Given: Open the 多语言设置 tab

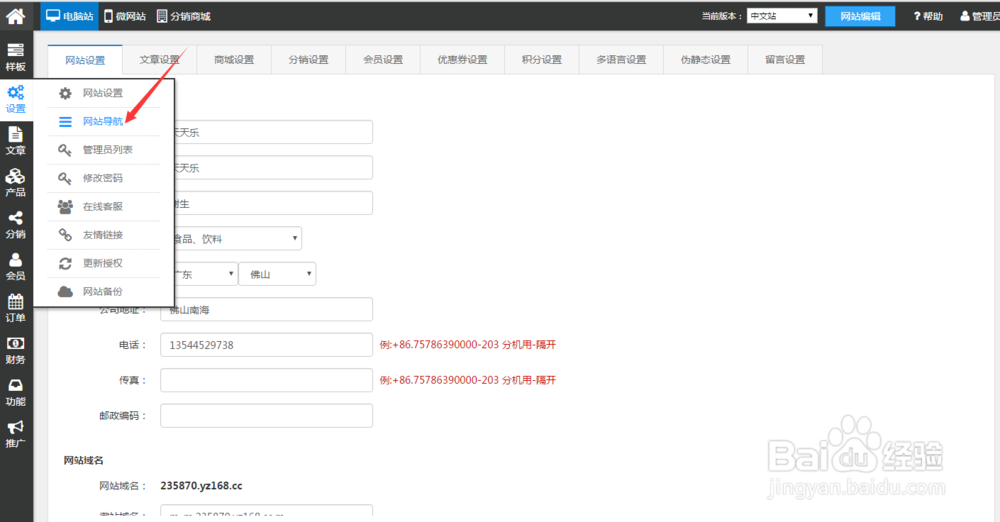Looking at the screenshot, I should 621,59.
